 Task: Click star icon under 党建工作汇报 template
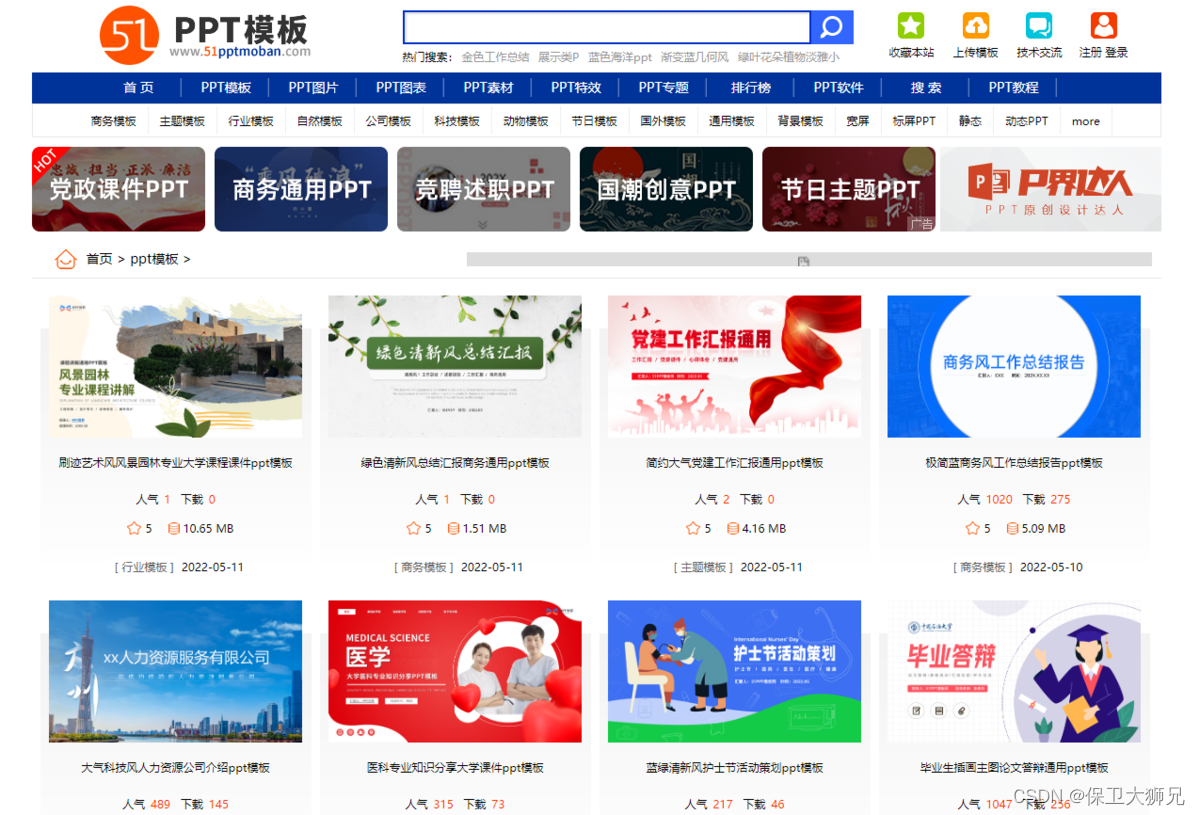point(693,528)
